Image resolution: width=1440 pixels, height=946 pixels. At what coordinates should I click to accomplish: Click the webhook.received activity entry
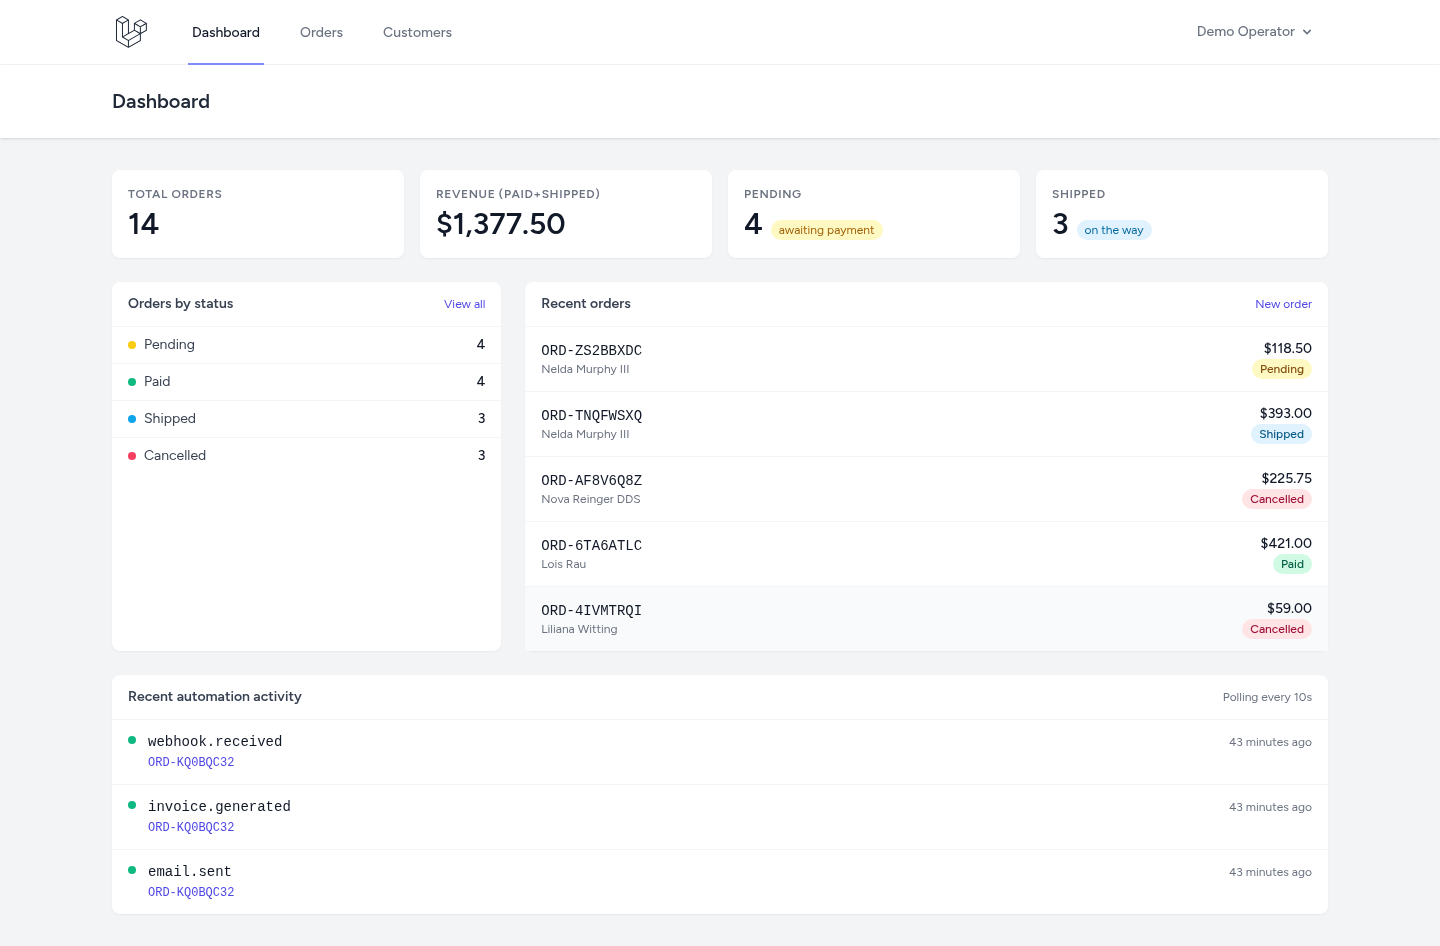(720, 752)
